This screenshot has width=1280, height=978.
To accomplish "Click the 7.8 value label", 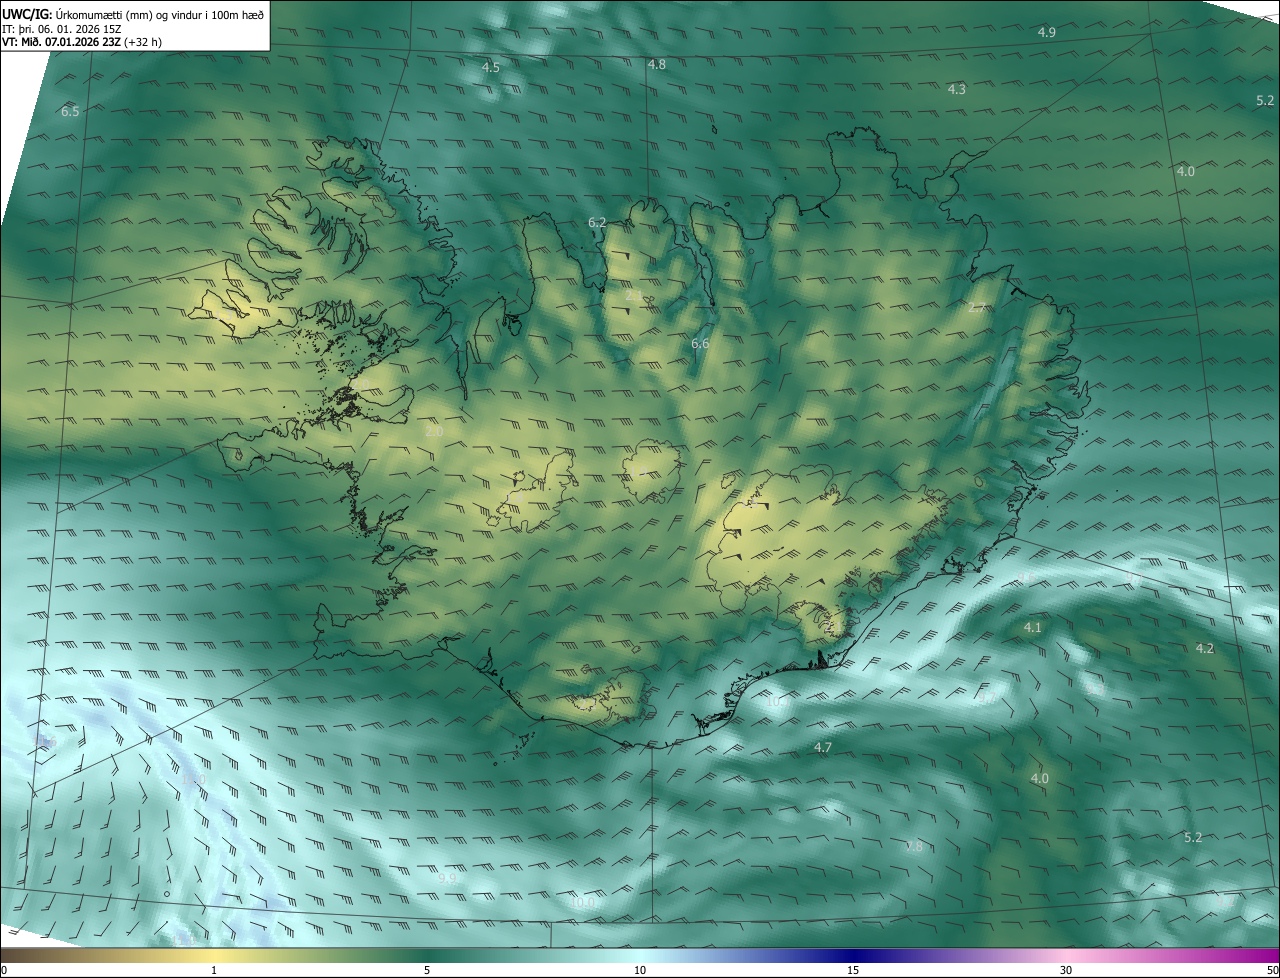I will click(913, 847).
